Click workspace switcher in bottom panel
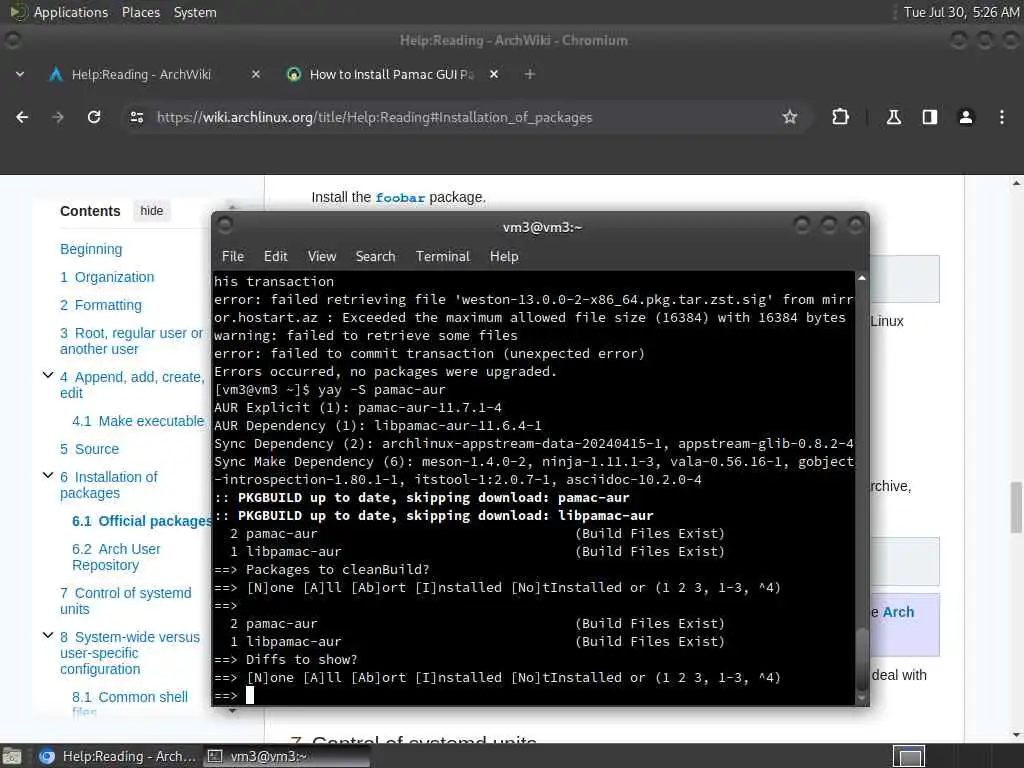Screen dimensions: 1024x768 908,756
